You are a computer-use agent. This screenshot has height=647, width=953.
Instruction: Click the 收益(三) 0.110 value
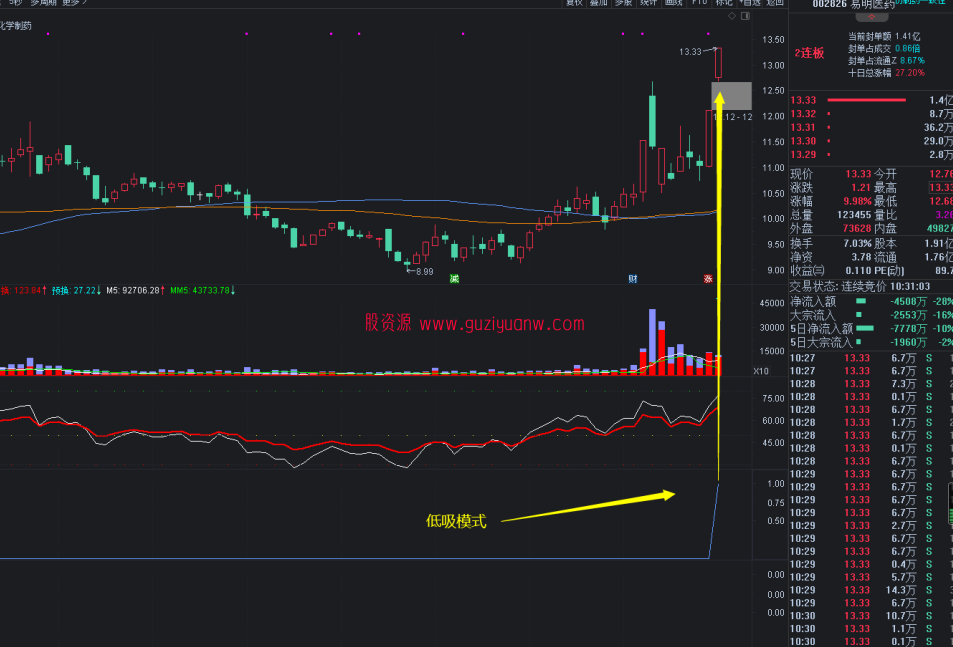[x=858, y=271]
